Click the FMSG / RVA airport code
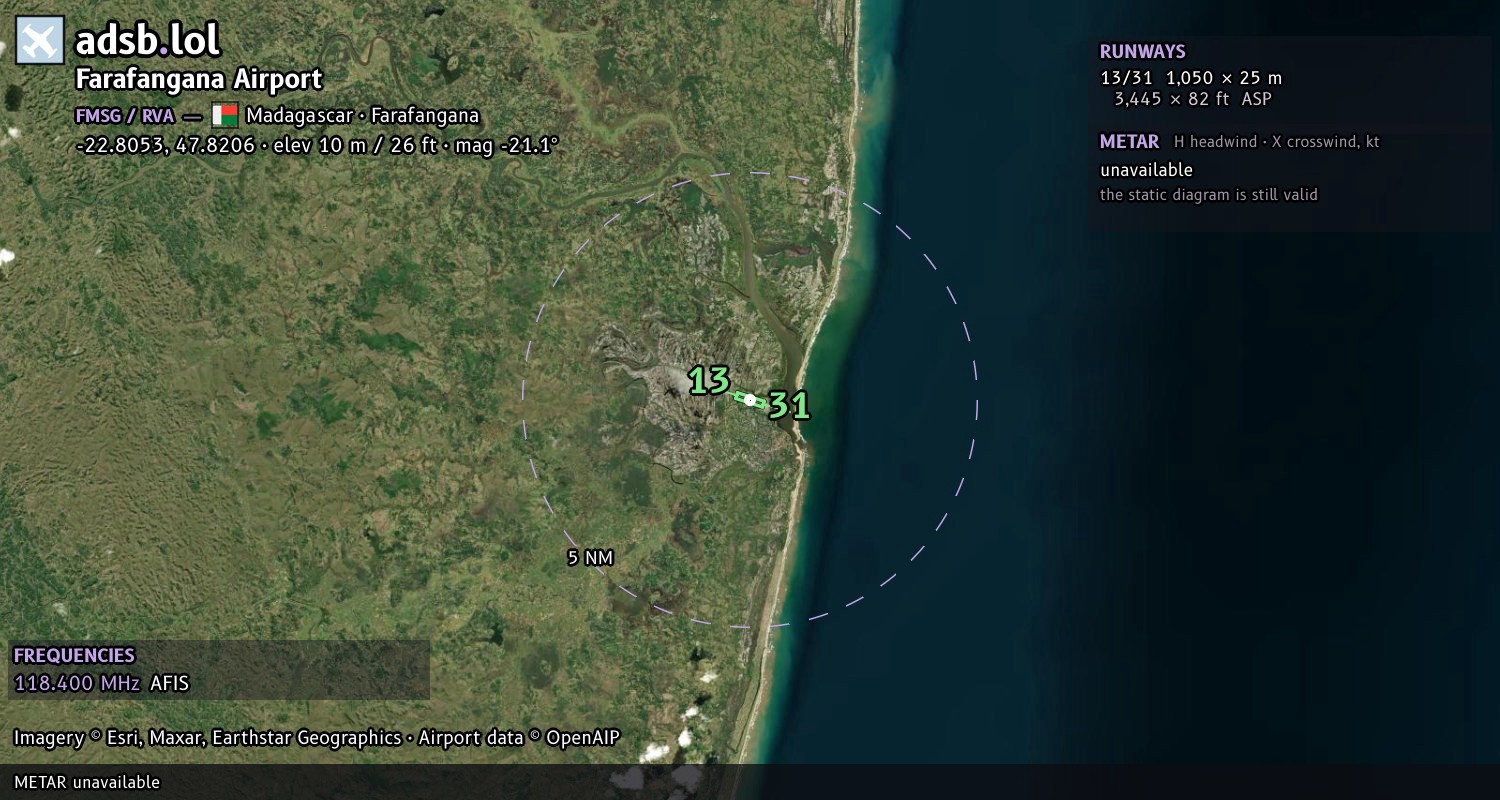This screenshot has height=800, width=1500. pyautogui.click(x=125, y=115)
